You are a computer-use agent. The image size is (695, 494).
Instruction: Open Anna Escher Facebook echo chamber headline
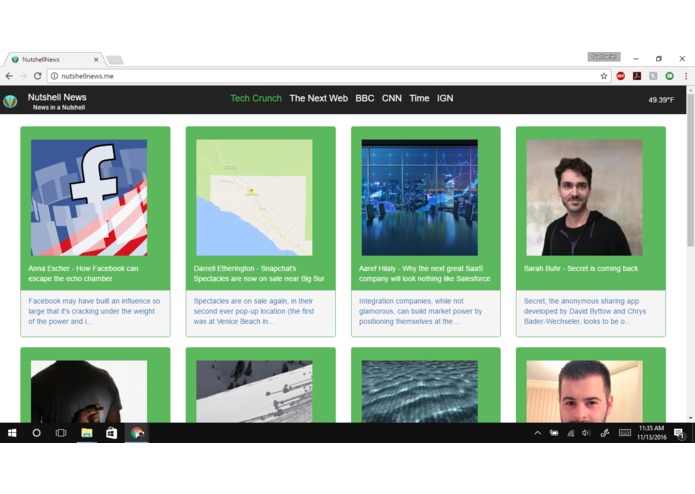click(x=83, y=273)
